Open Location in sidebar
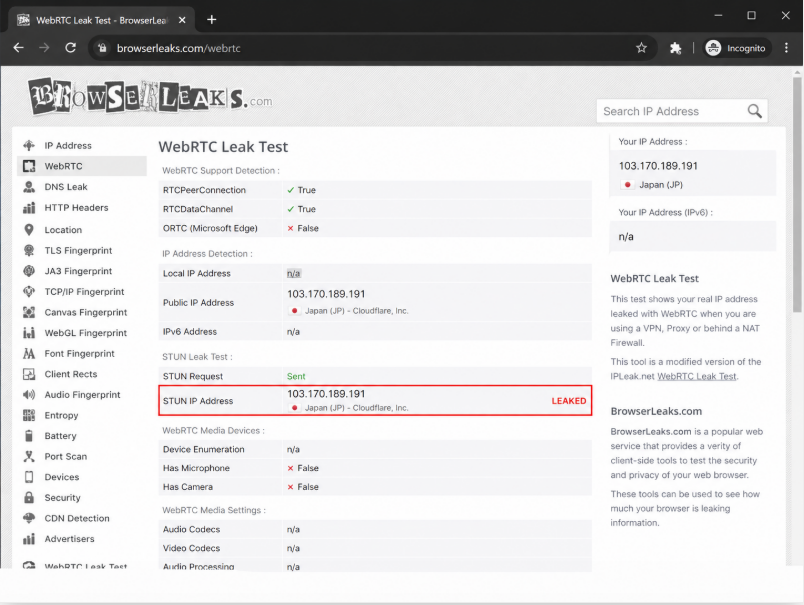 click(63, 230)
